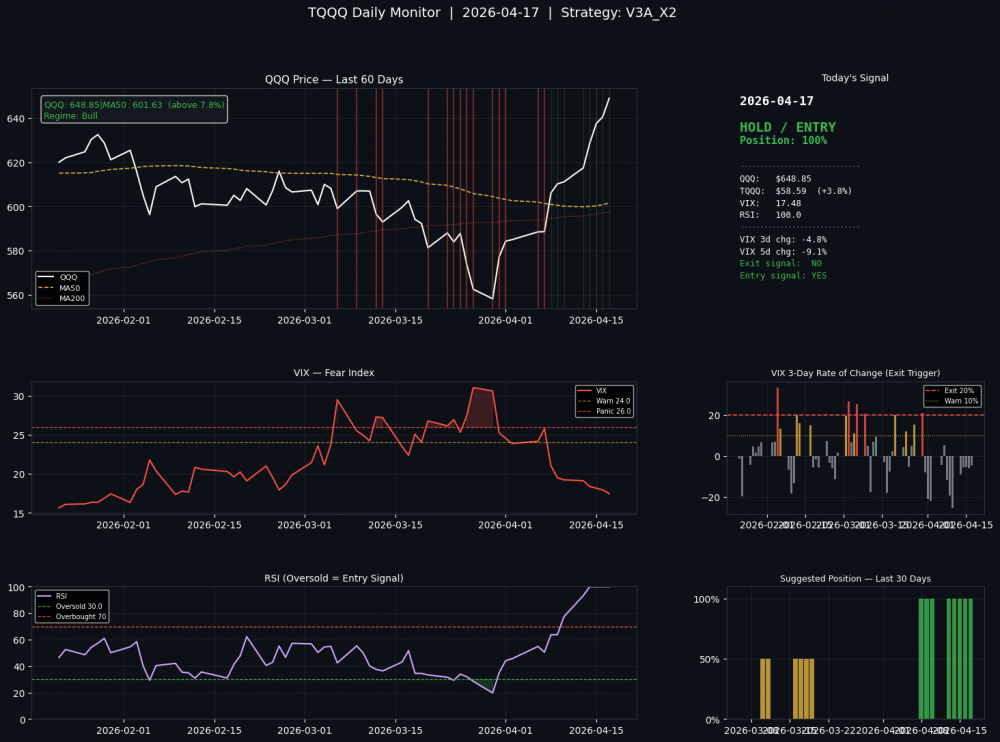The image size is (1000, 742).
Task: Click the Entry signal: YES line
Action: point(783,276)
